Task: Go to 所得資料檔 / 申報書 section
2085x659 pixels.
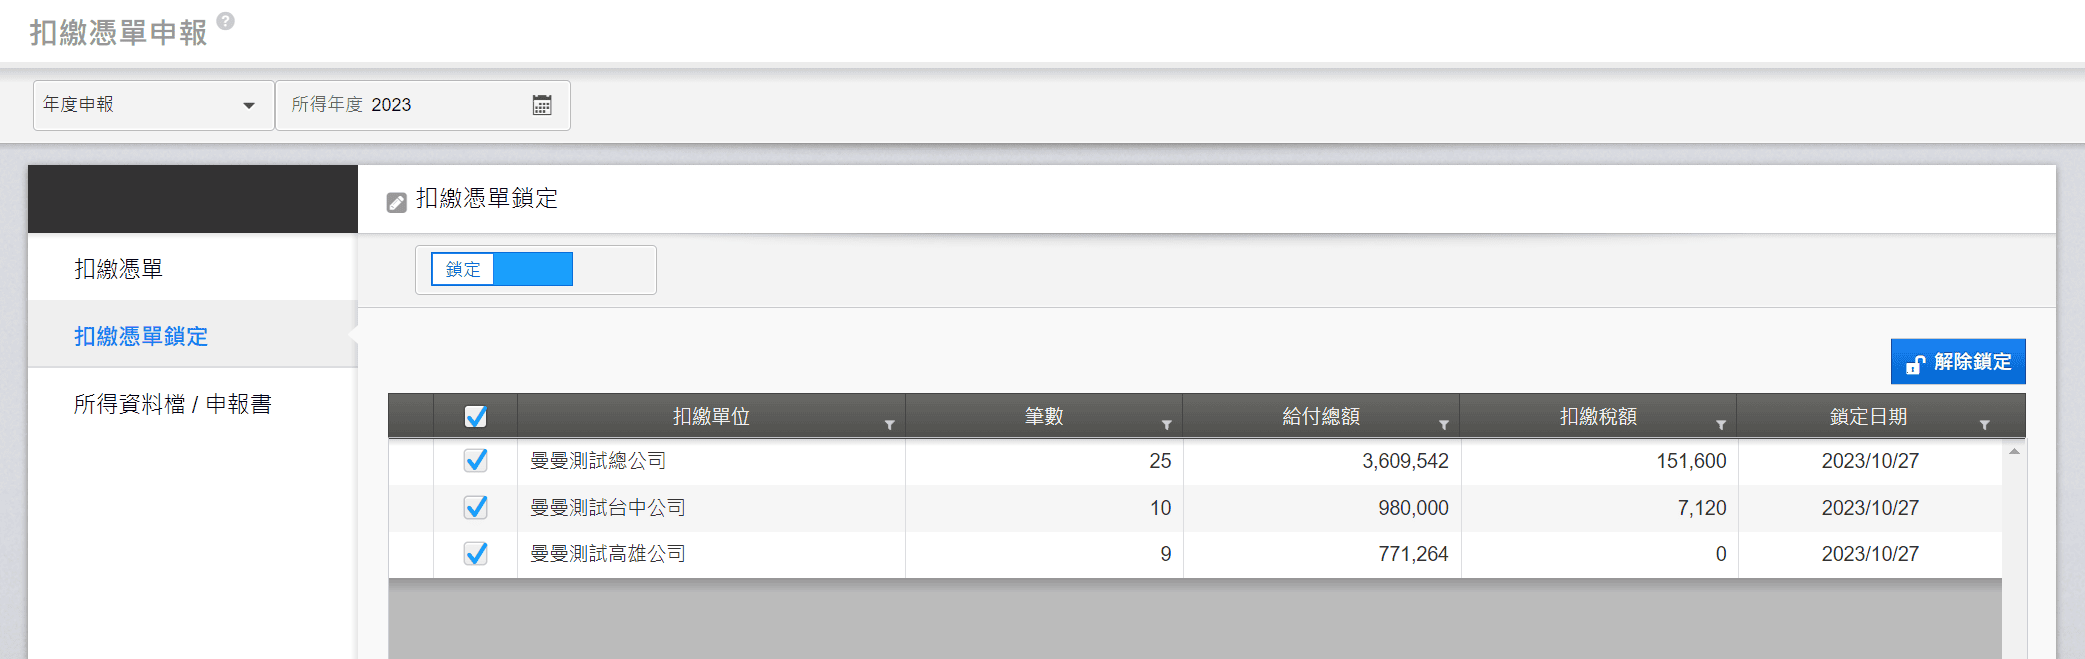Action: pyautogui.click(x=173, y=404)
